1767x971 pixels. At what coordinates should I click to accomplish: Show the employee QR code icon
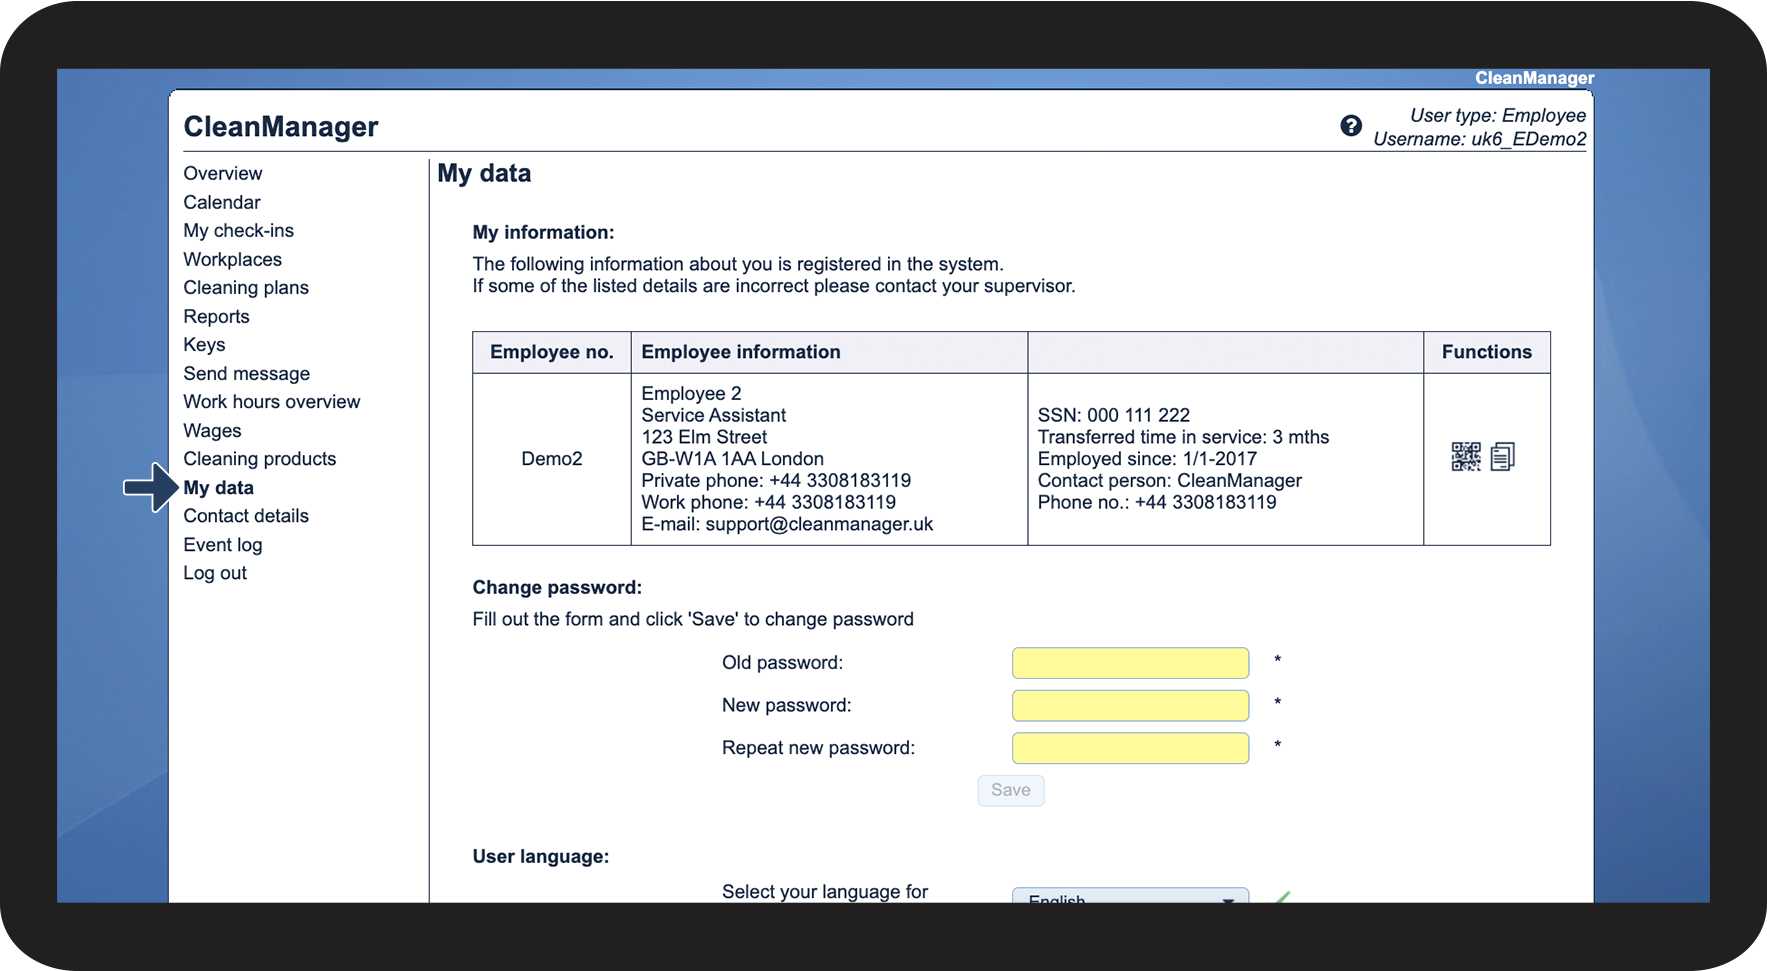[1465, 457]
